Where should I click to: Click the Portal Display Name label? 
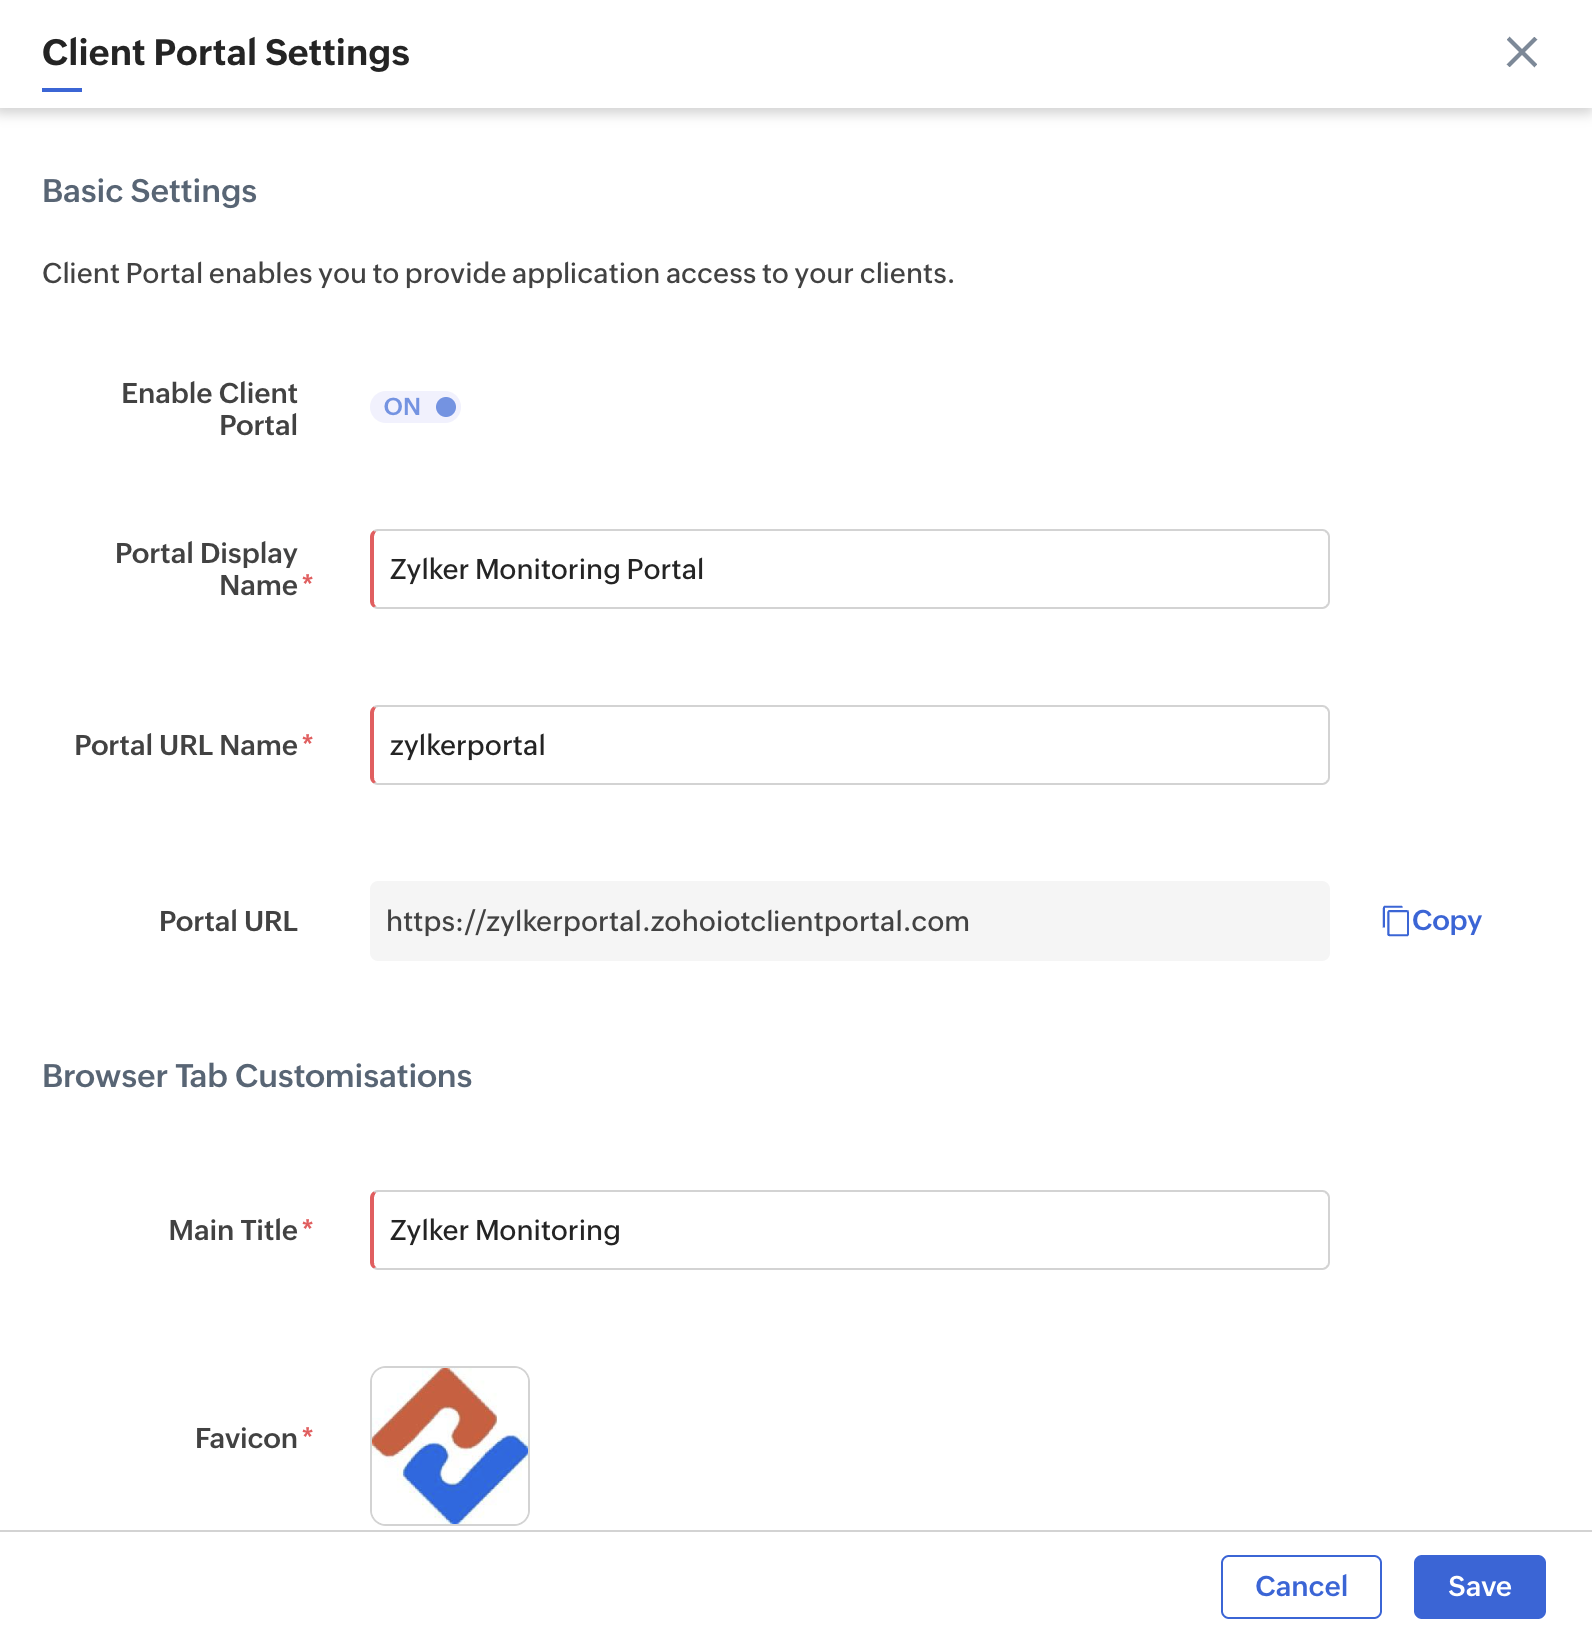[207, 569]
